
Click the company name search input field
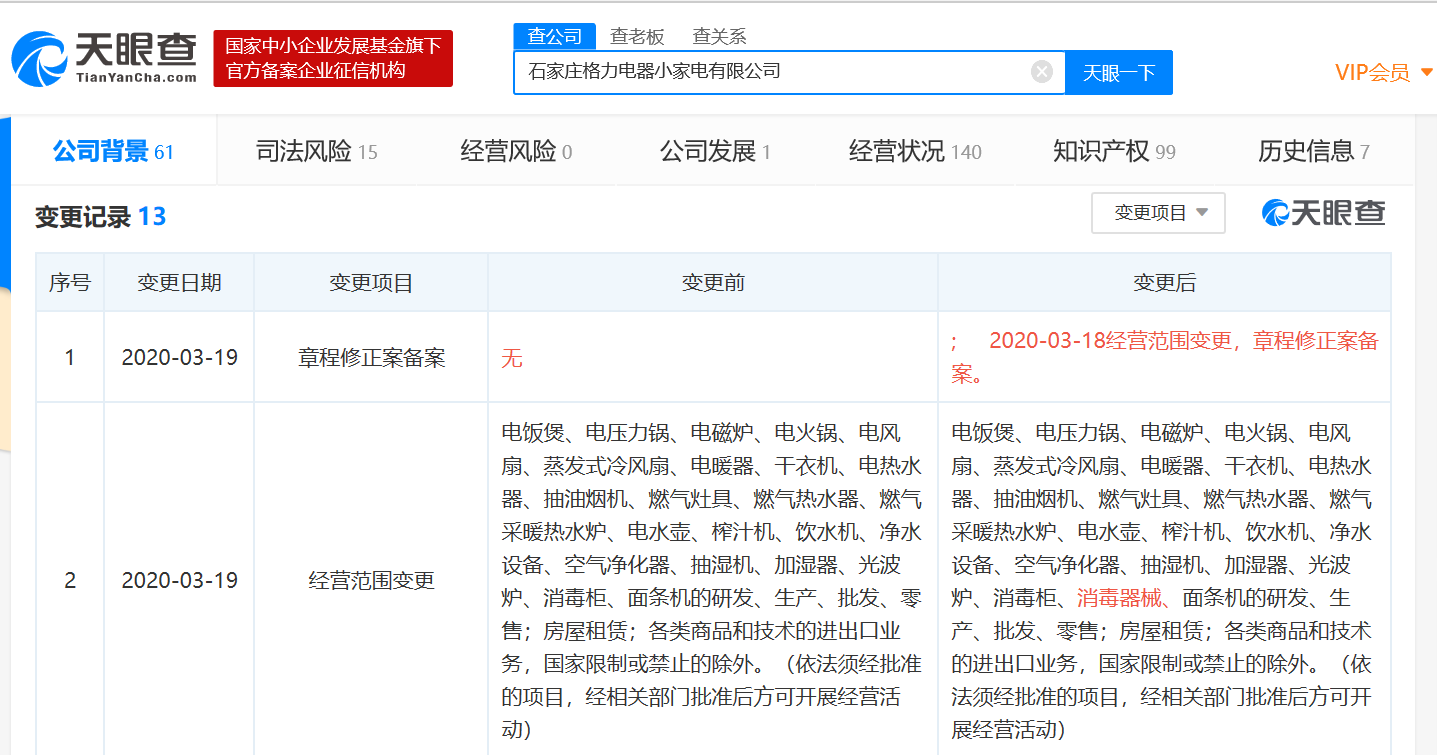pyautogui.click(x=770, y=72)
